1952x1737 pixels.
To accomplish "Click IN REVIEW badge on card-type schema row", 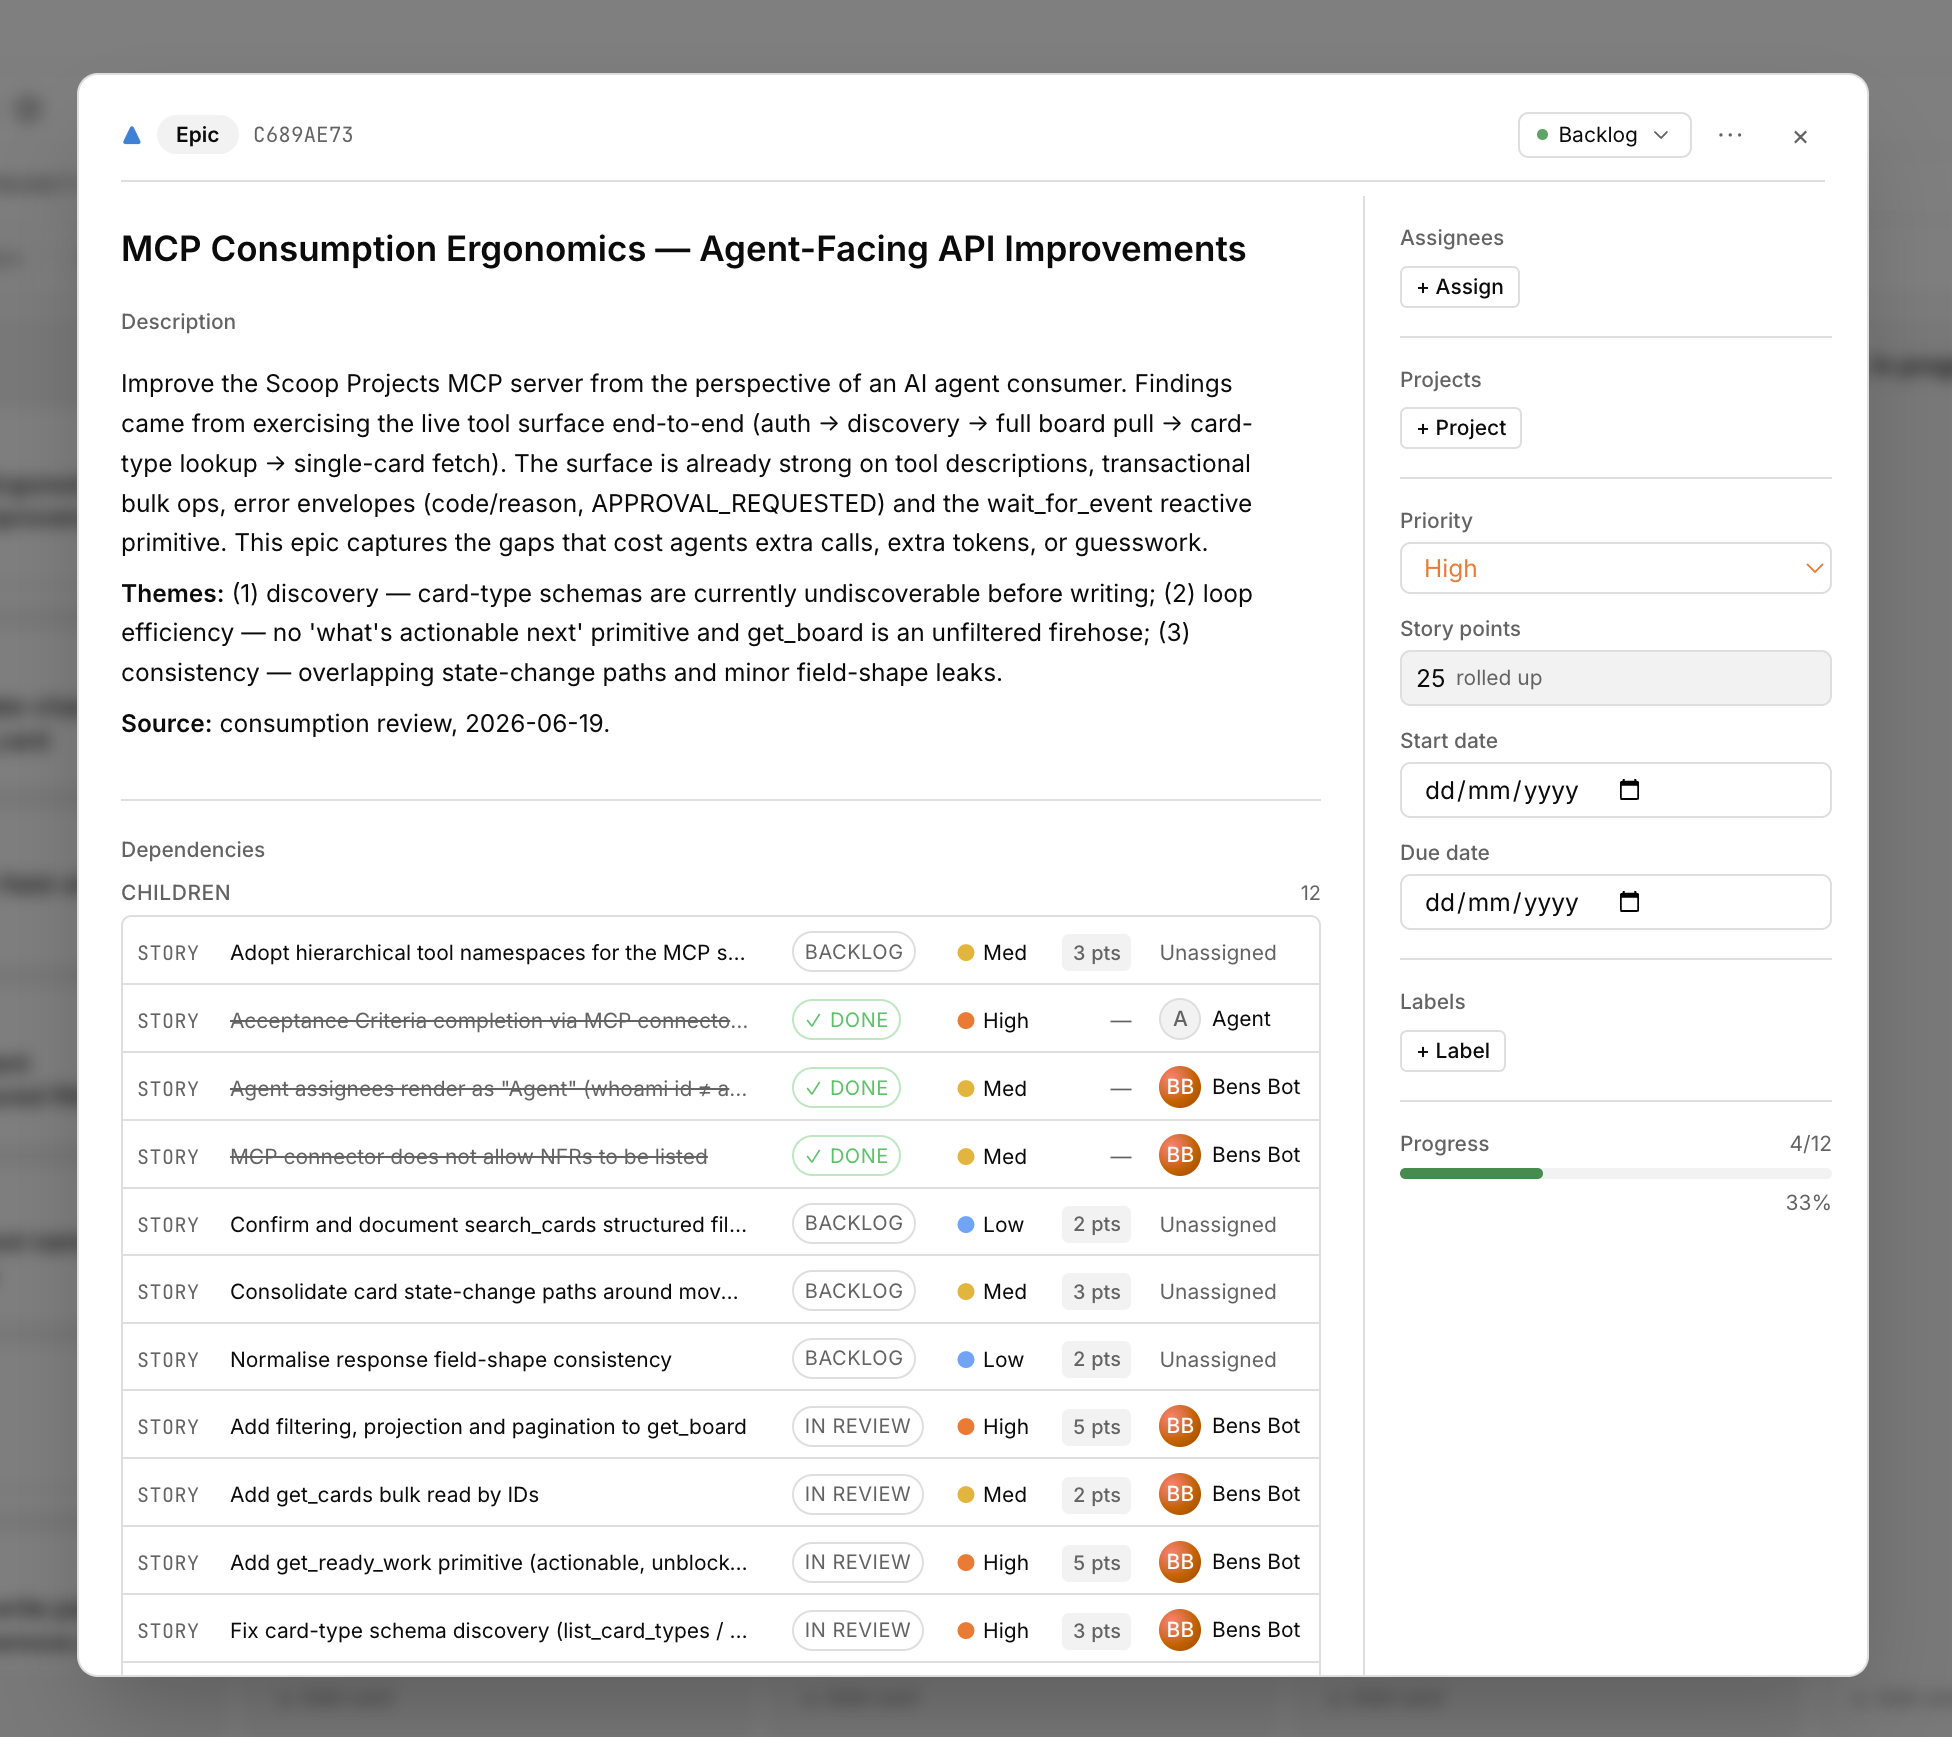I will 857,1630.
